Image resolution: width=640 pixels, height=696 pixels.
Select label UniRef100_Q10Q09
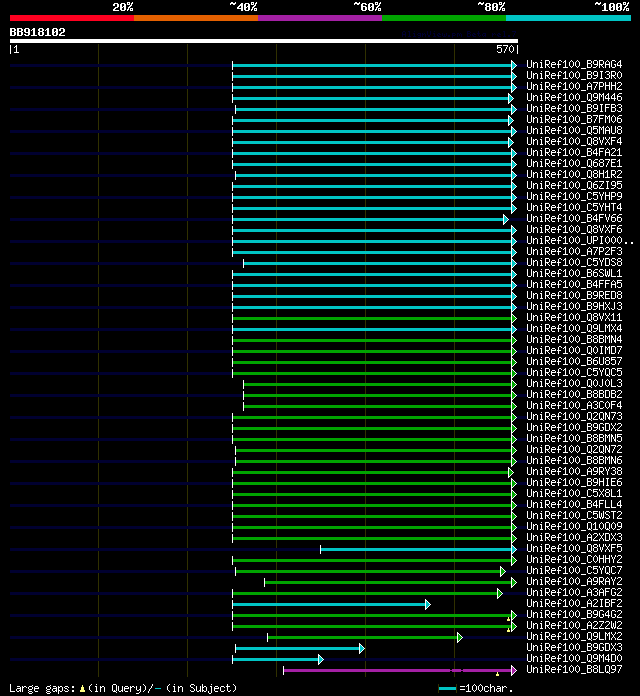[574, 527]
